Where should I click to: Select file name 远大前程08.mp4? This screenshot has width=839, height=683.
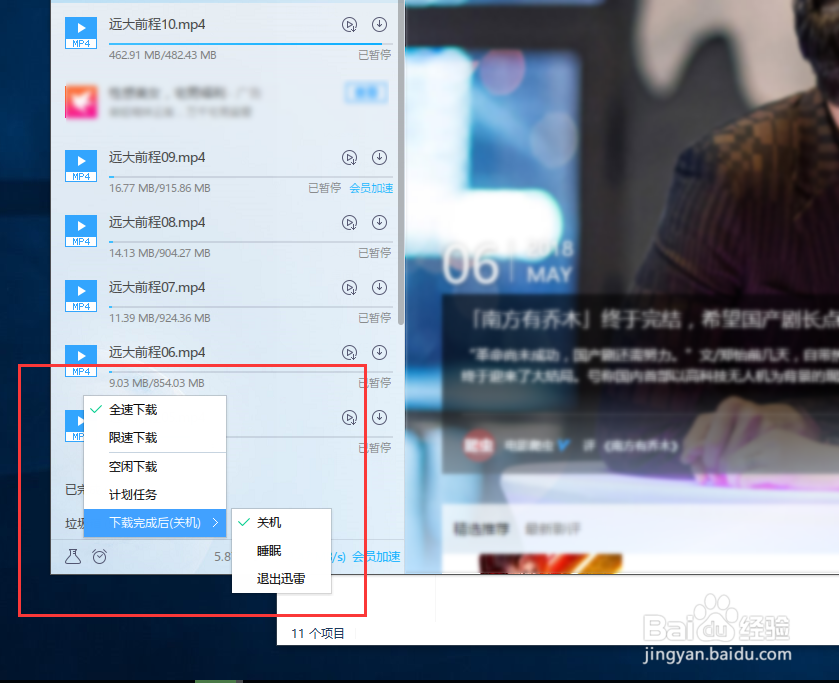(157, 223)
